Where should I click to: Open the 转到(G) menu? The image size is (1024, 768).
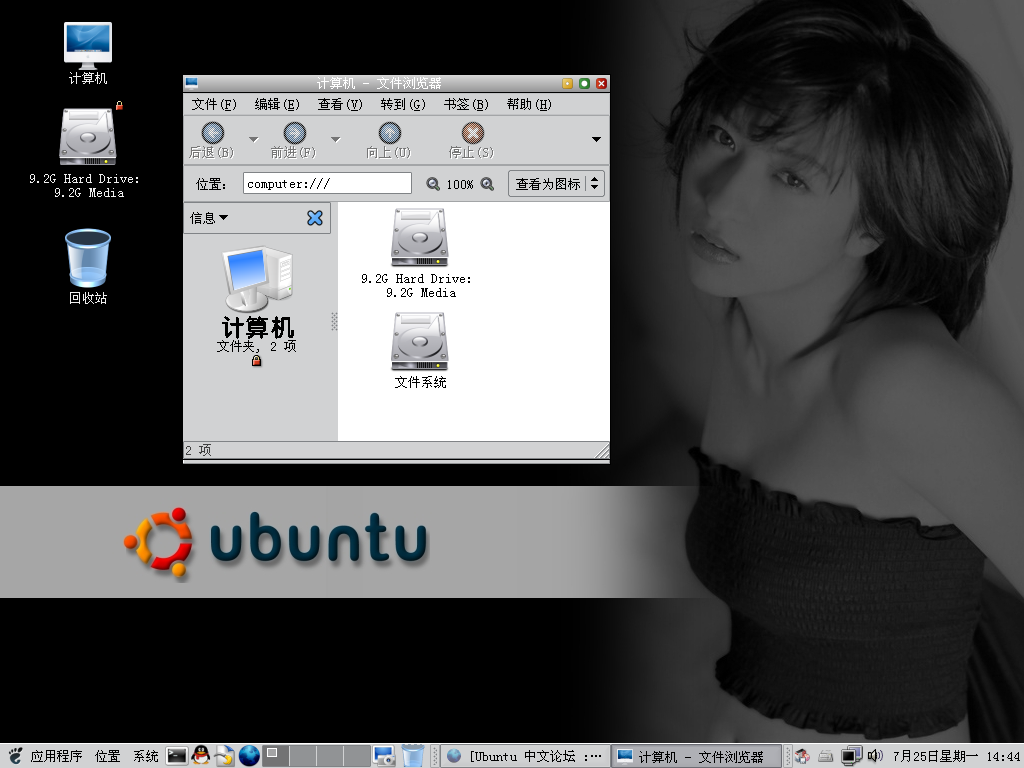pos(403,104)
